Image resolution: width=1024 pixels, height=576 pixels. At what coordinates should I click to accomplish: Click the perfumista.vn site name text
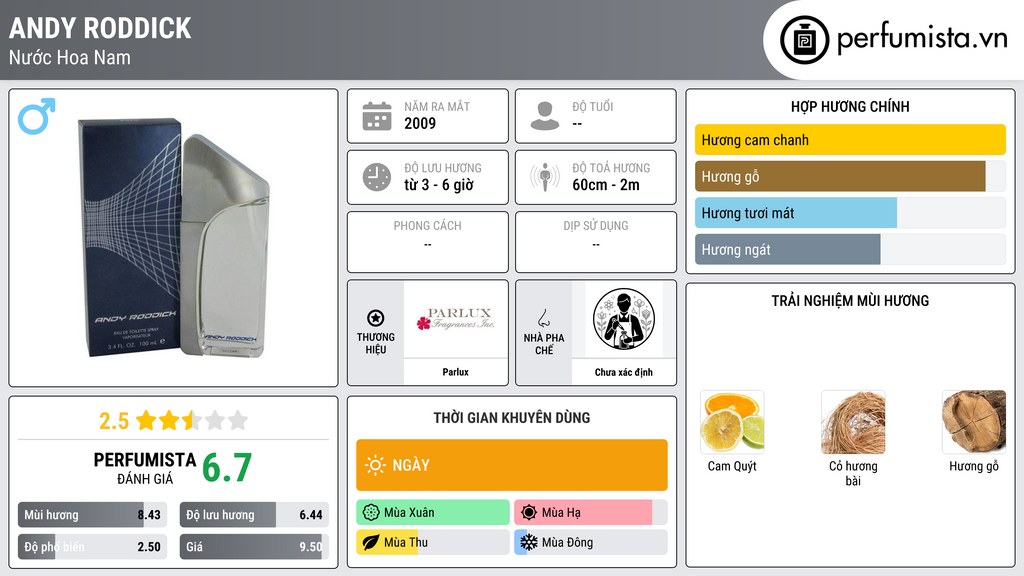pyautogui.click(x=922, y=39)
